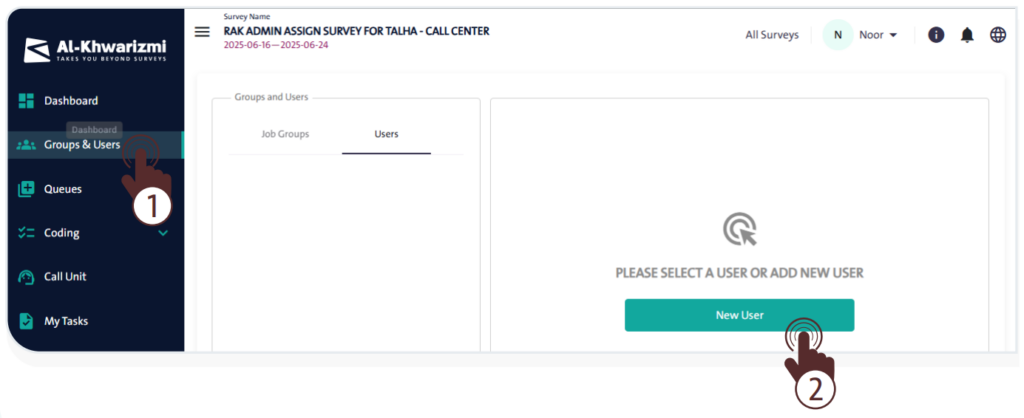Click the Call Unit headset icon

tap(27, 277)
